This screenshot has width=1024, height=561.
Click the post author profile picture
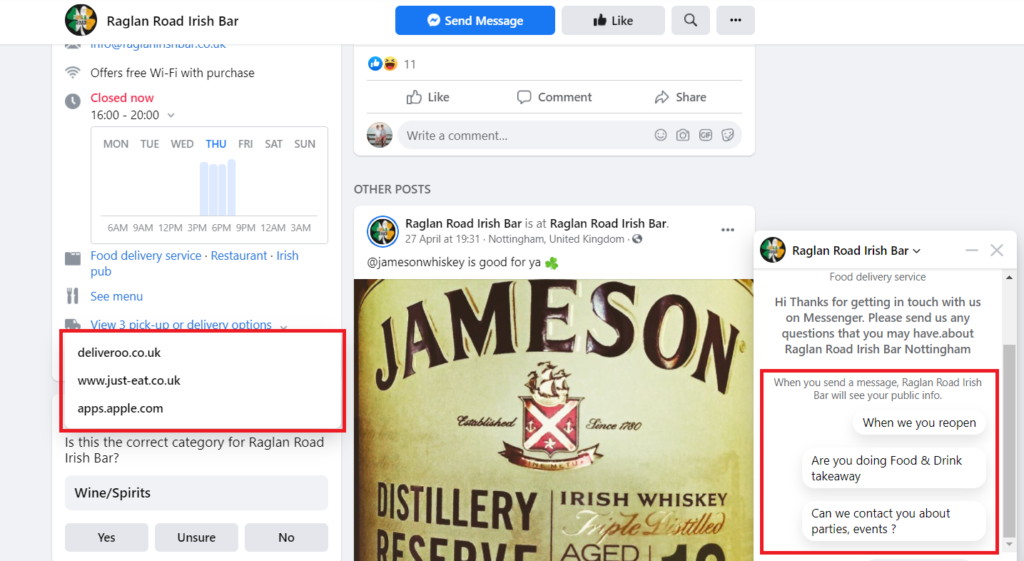pos(383,231)
